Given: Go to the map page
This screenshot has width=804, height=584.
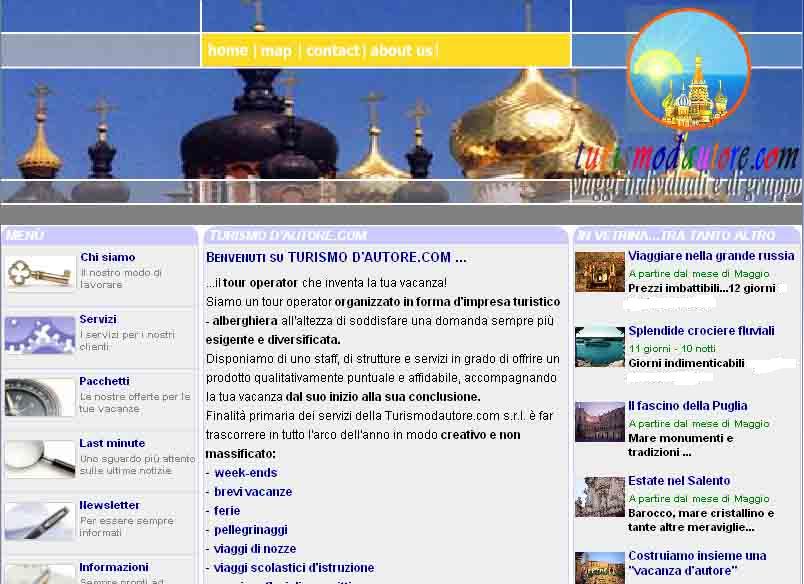Looking at the screenshot, I should (x=276, y=51).
